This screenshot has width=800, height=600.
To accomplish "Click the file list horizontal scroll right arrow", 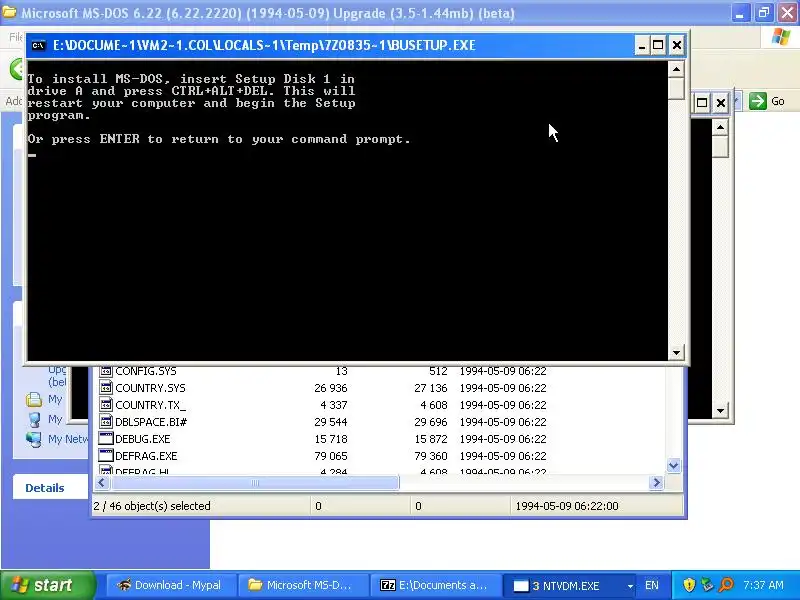I will (656, 483).
